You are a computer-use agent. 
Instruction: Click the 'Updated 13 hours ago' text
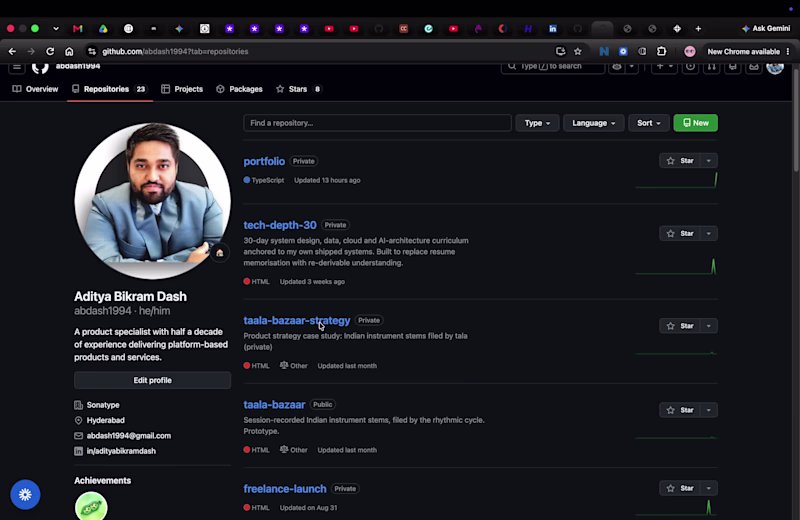tap(327, 180)
